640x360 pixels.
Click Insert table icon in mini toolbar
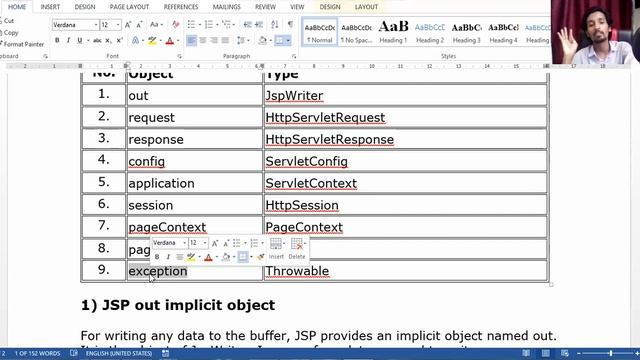click(x=276, y=249)
